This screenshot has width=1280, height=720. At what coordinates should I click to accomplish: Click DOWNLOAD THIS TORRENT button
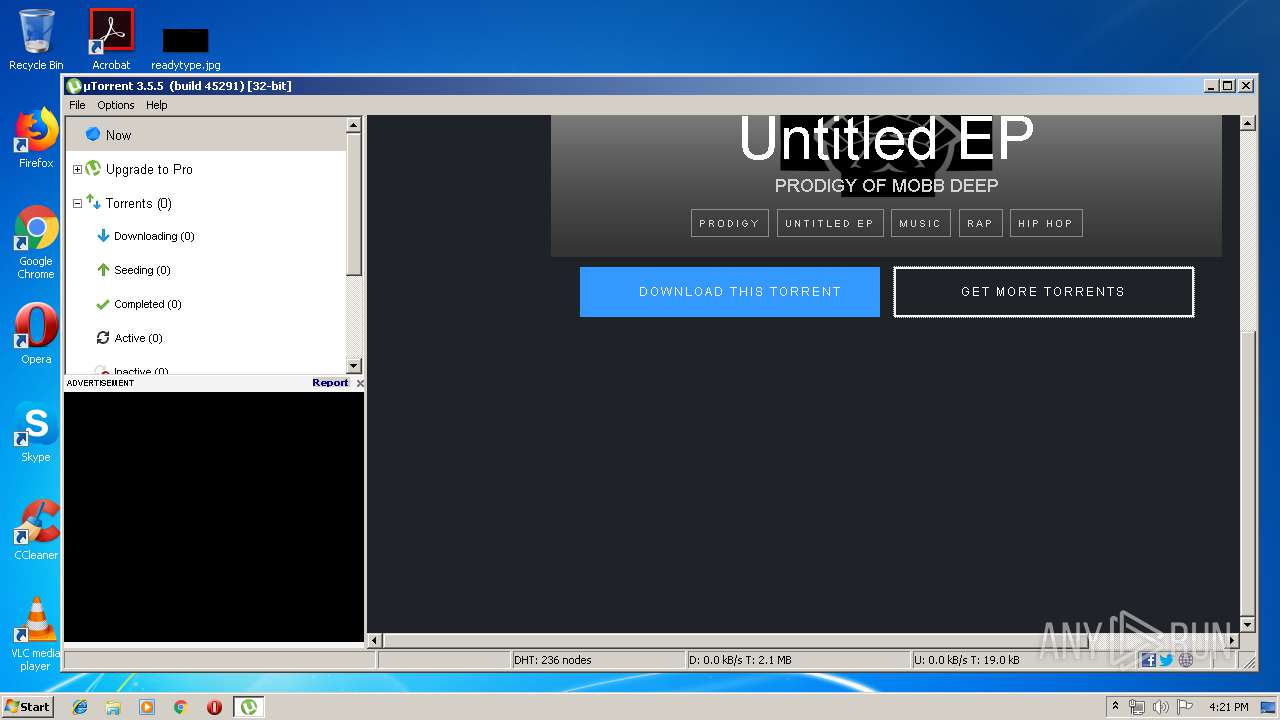730,292
